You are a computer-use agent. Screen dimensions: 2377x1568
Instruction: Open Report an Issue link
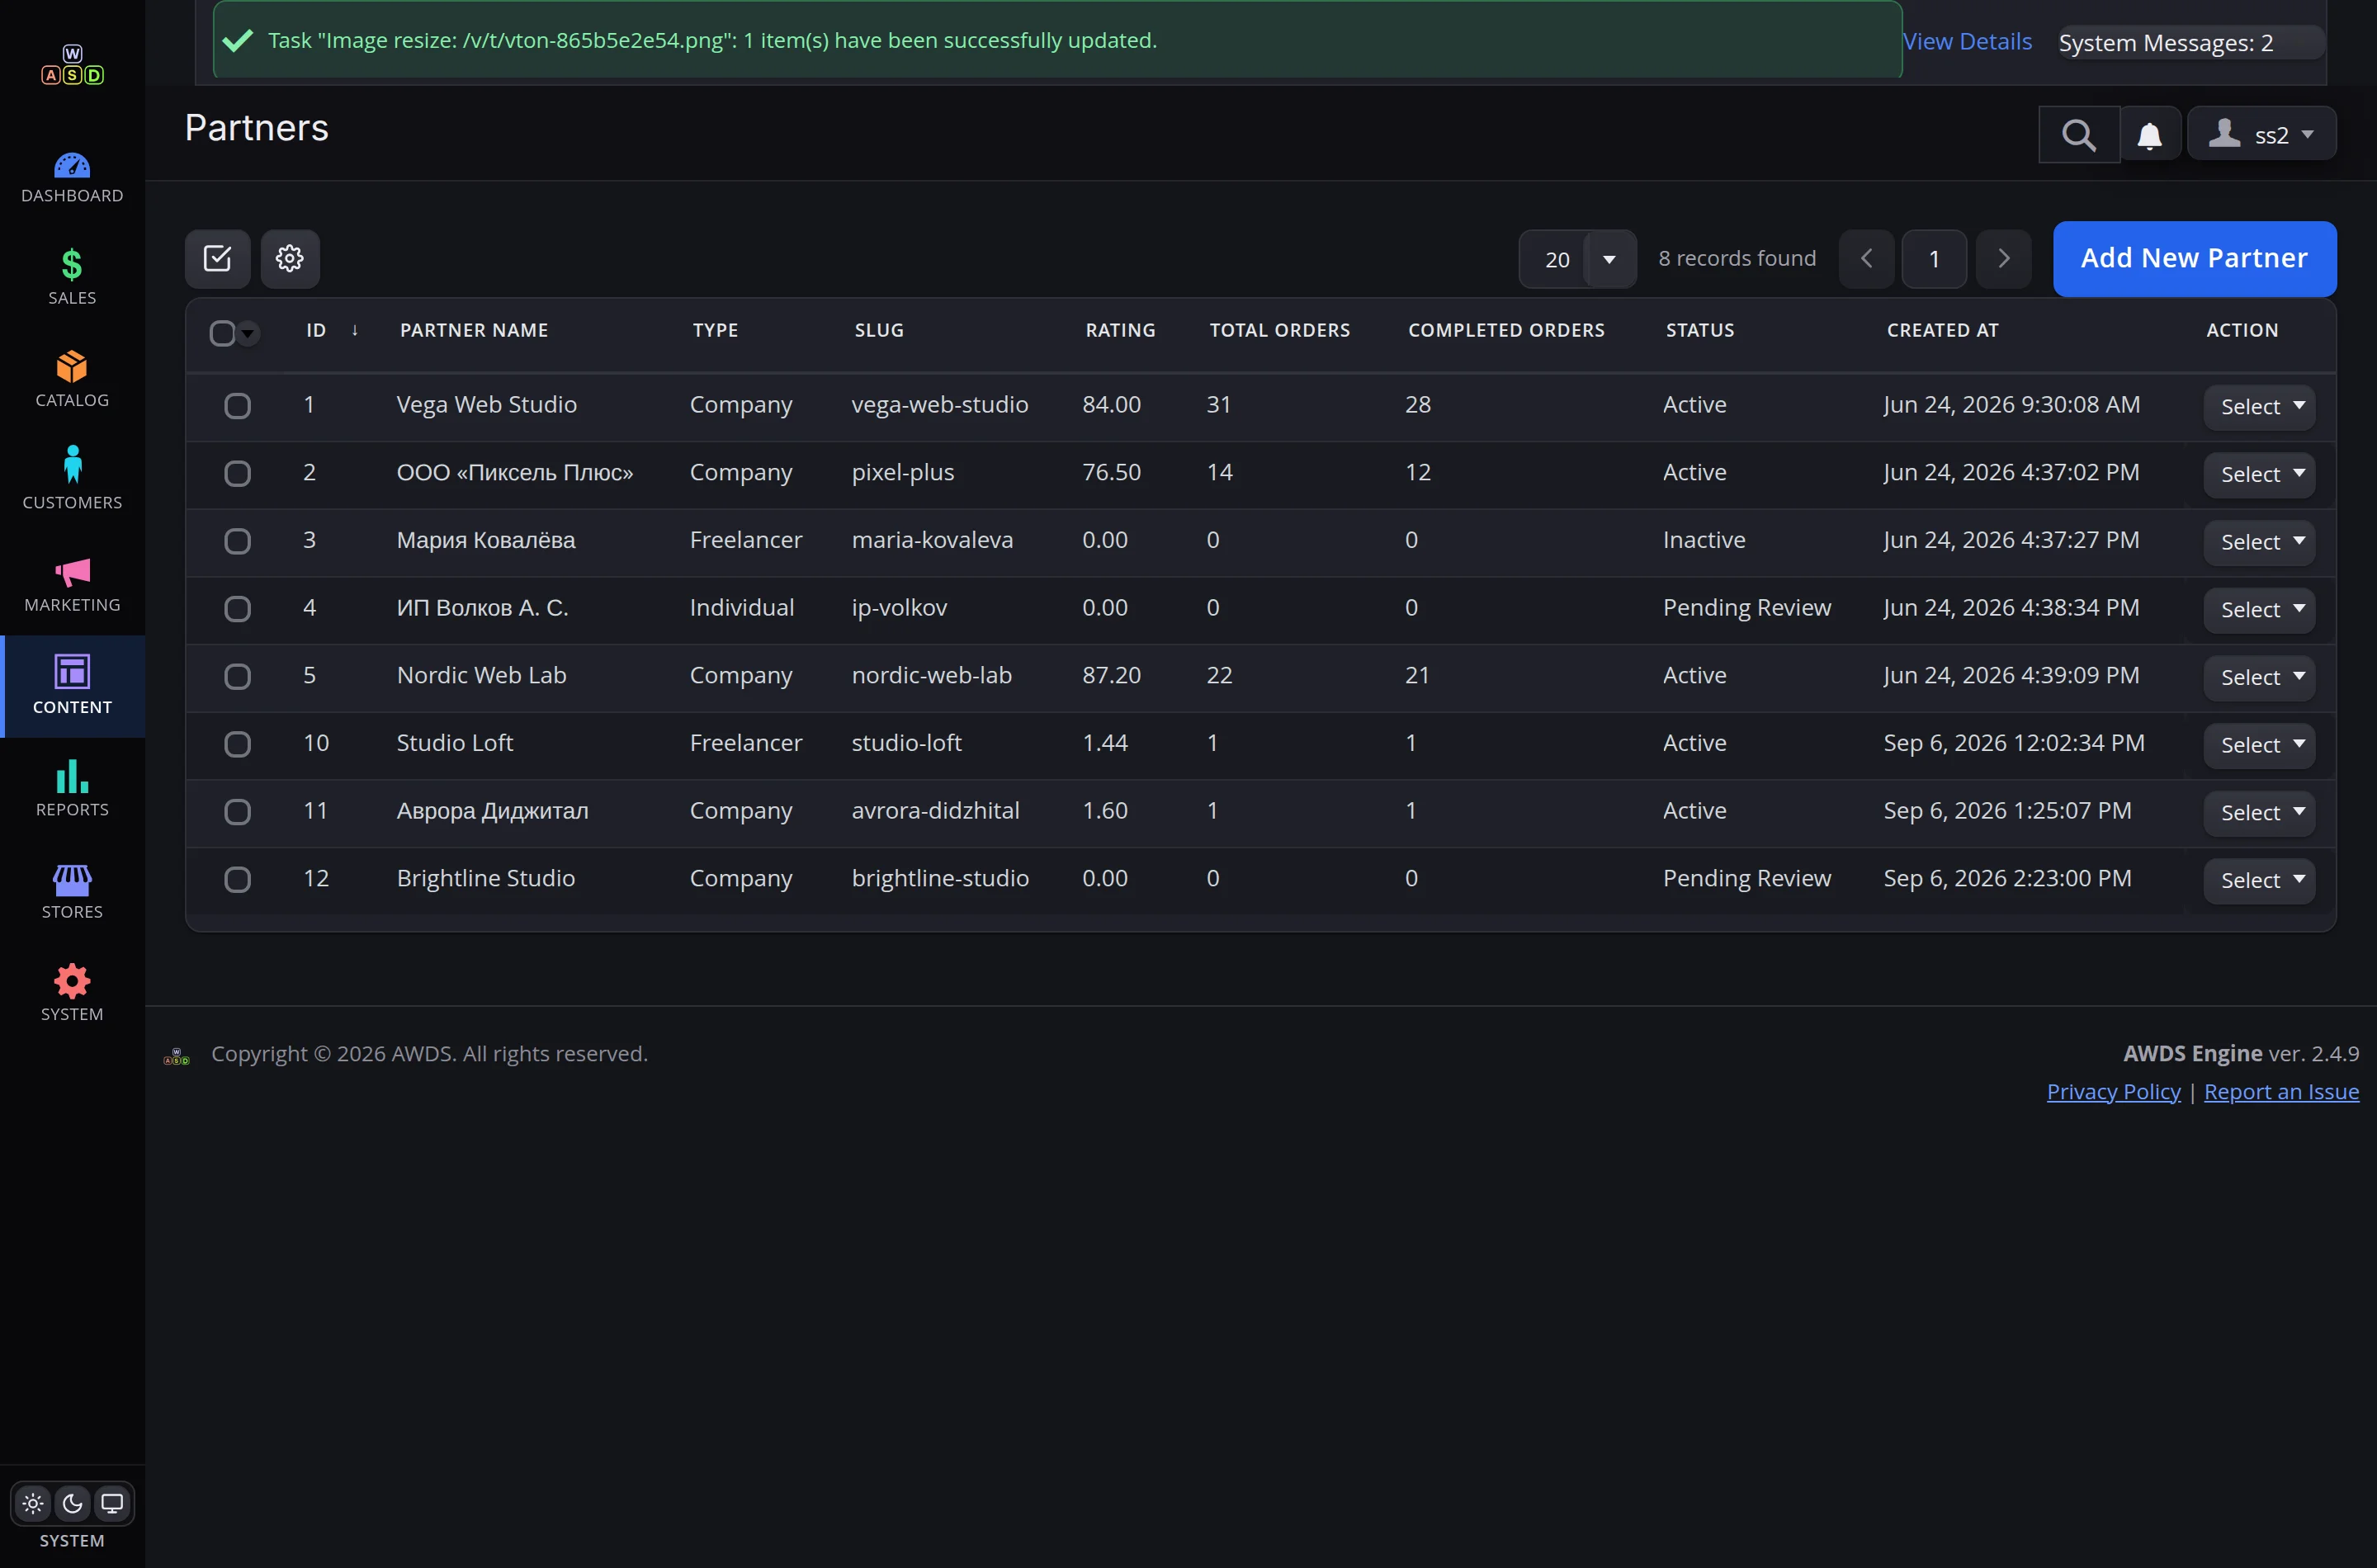(x=2281, y=1092)
